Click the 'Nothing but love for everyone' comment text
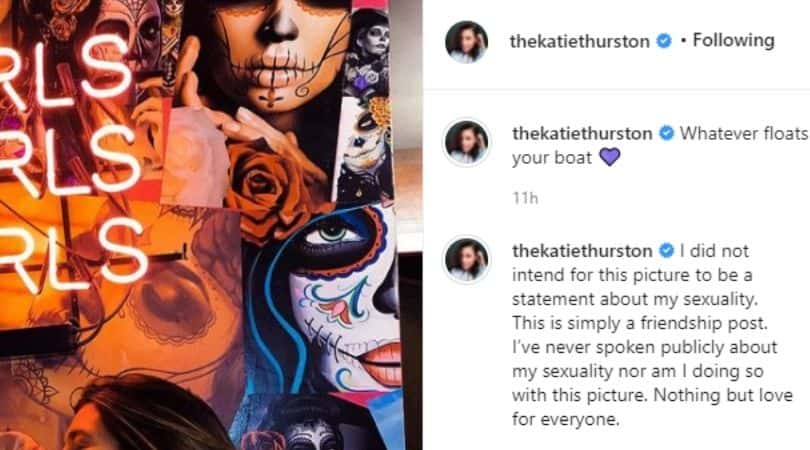This screenshot has width=810, height=450. 652,407
